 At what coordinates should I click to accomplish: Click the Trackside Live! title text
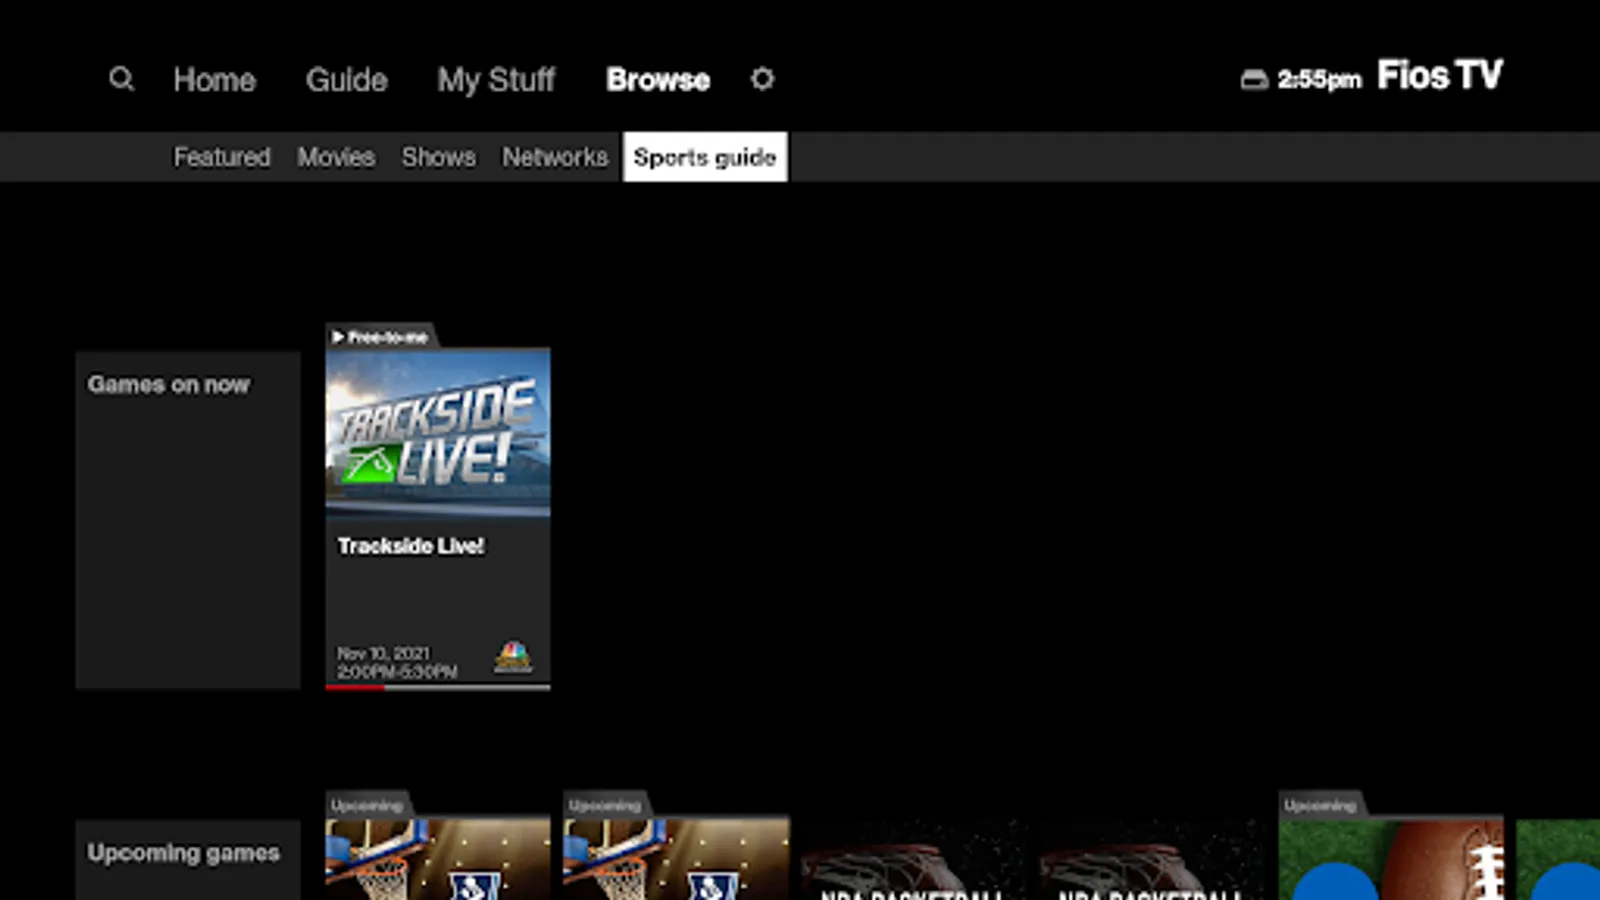tap(411, 546)
